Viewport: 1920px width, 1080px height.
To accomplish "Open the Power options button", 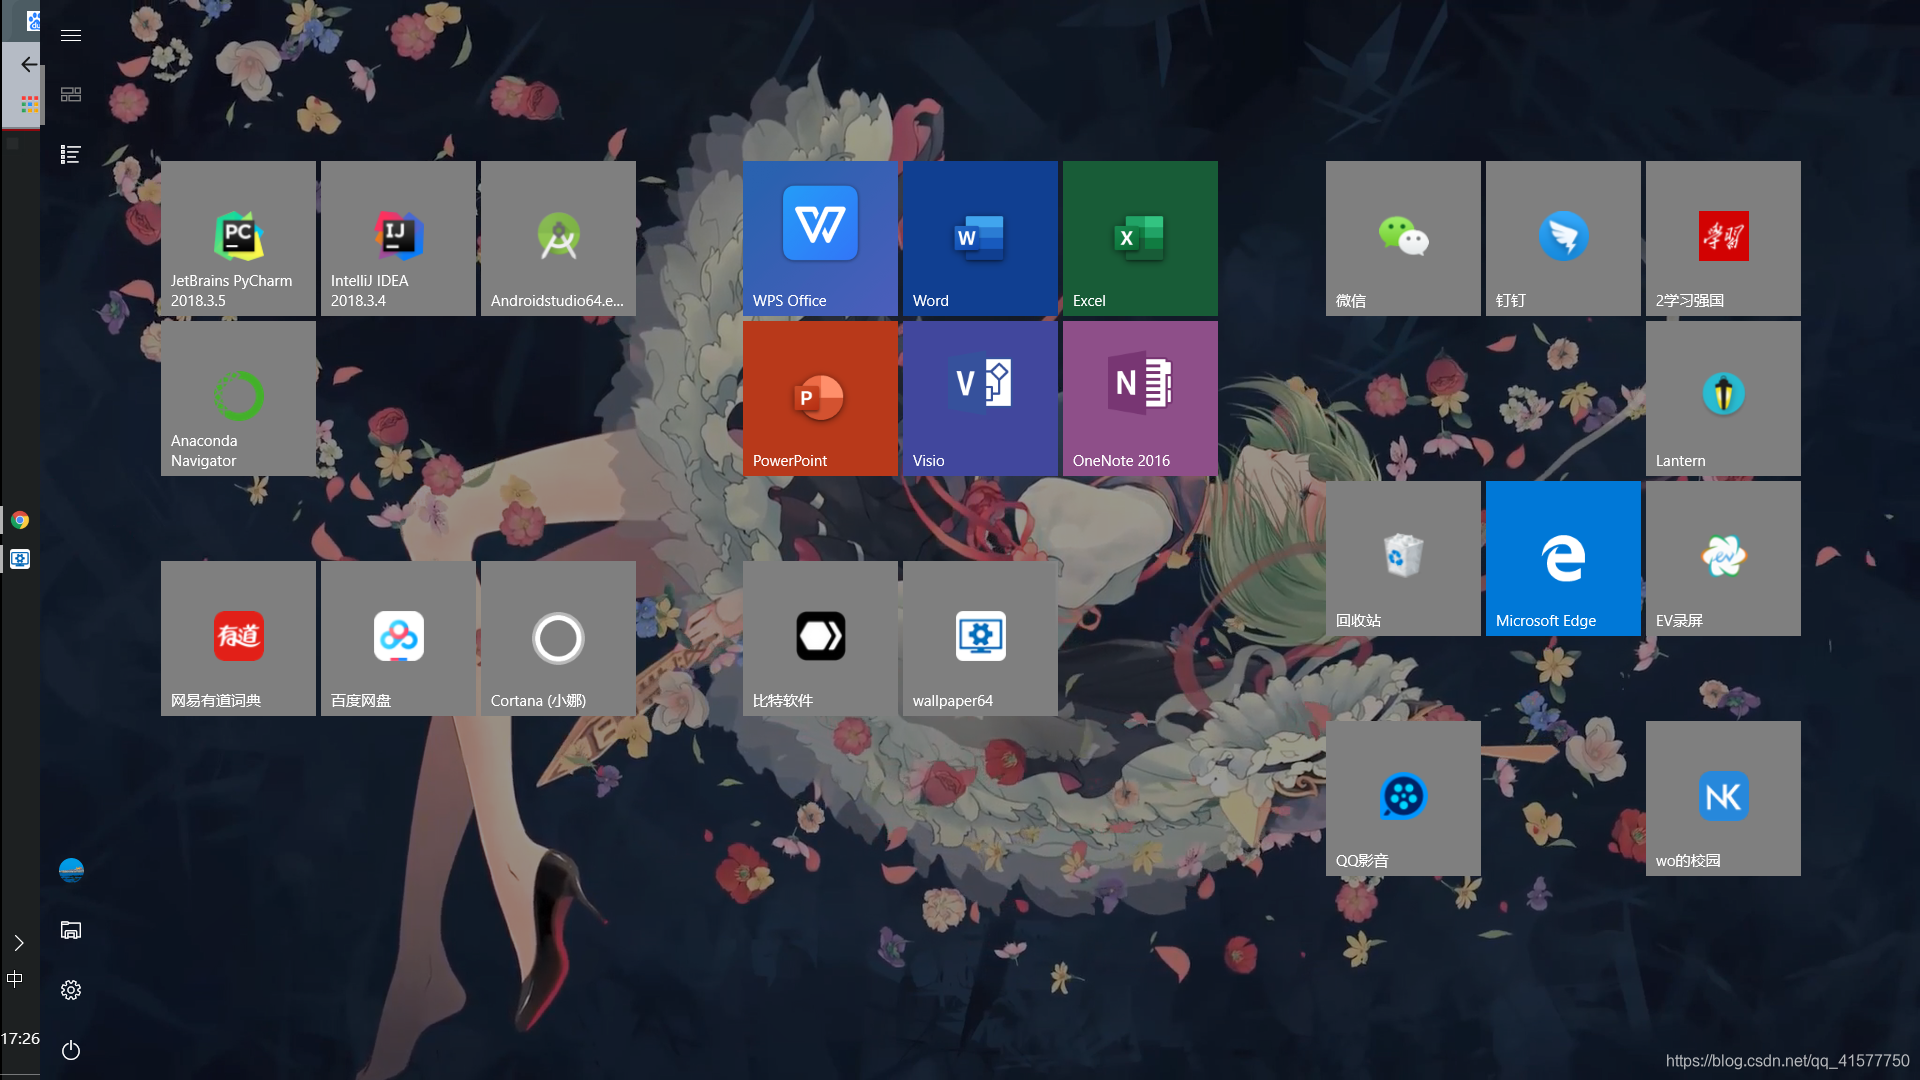I will tap(71, 1050).
